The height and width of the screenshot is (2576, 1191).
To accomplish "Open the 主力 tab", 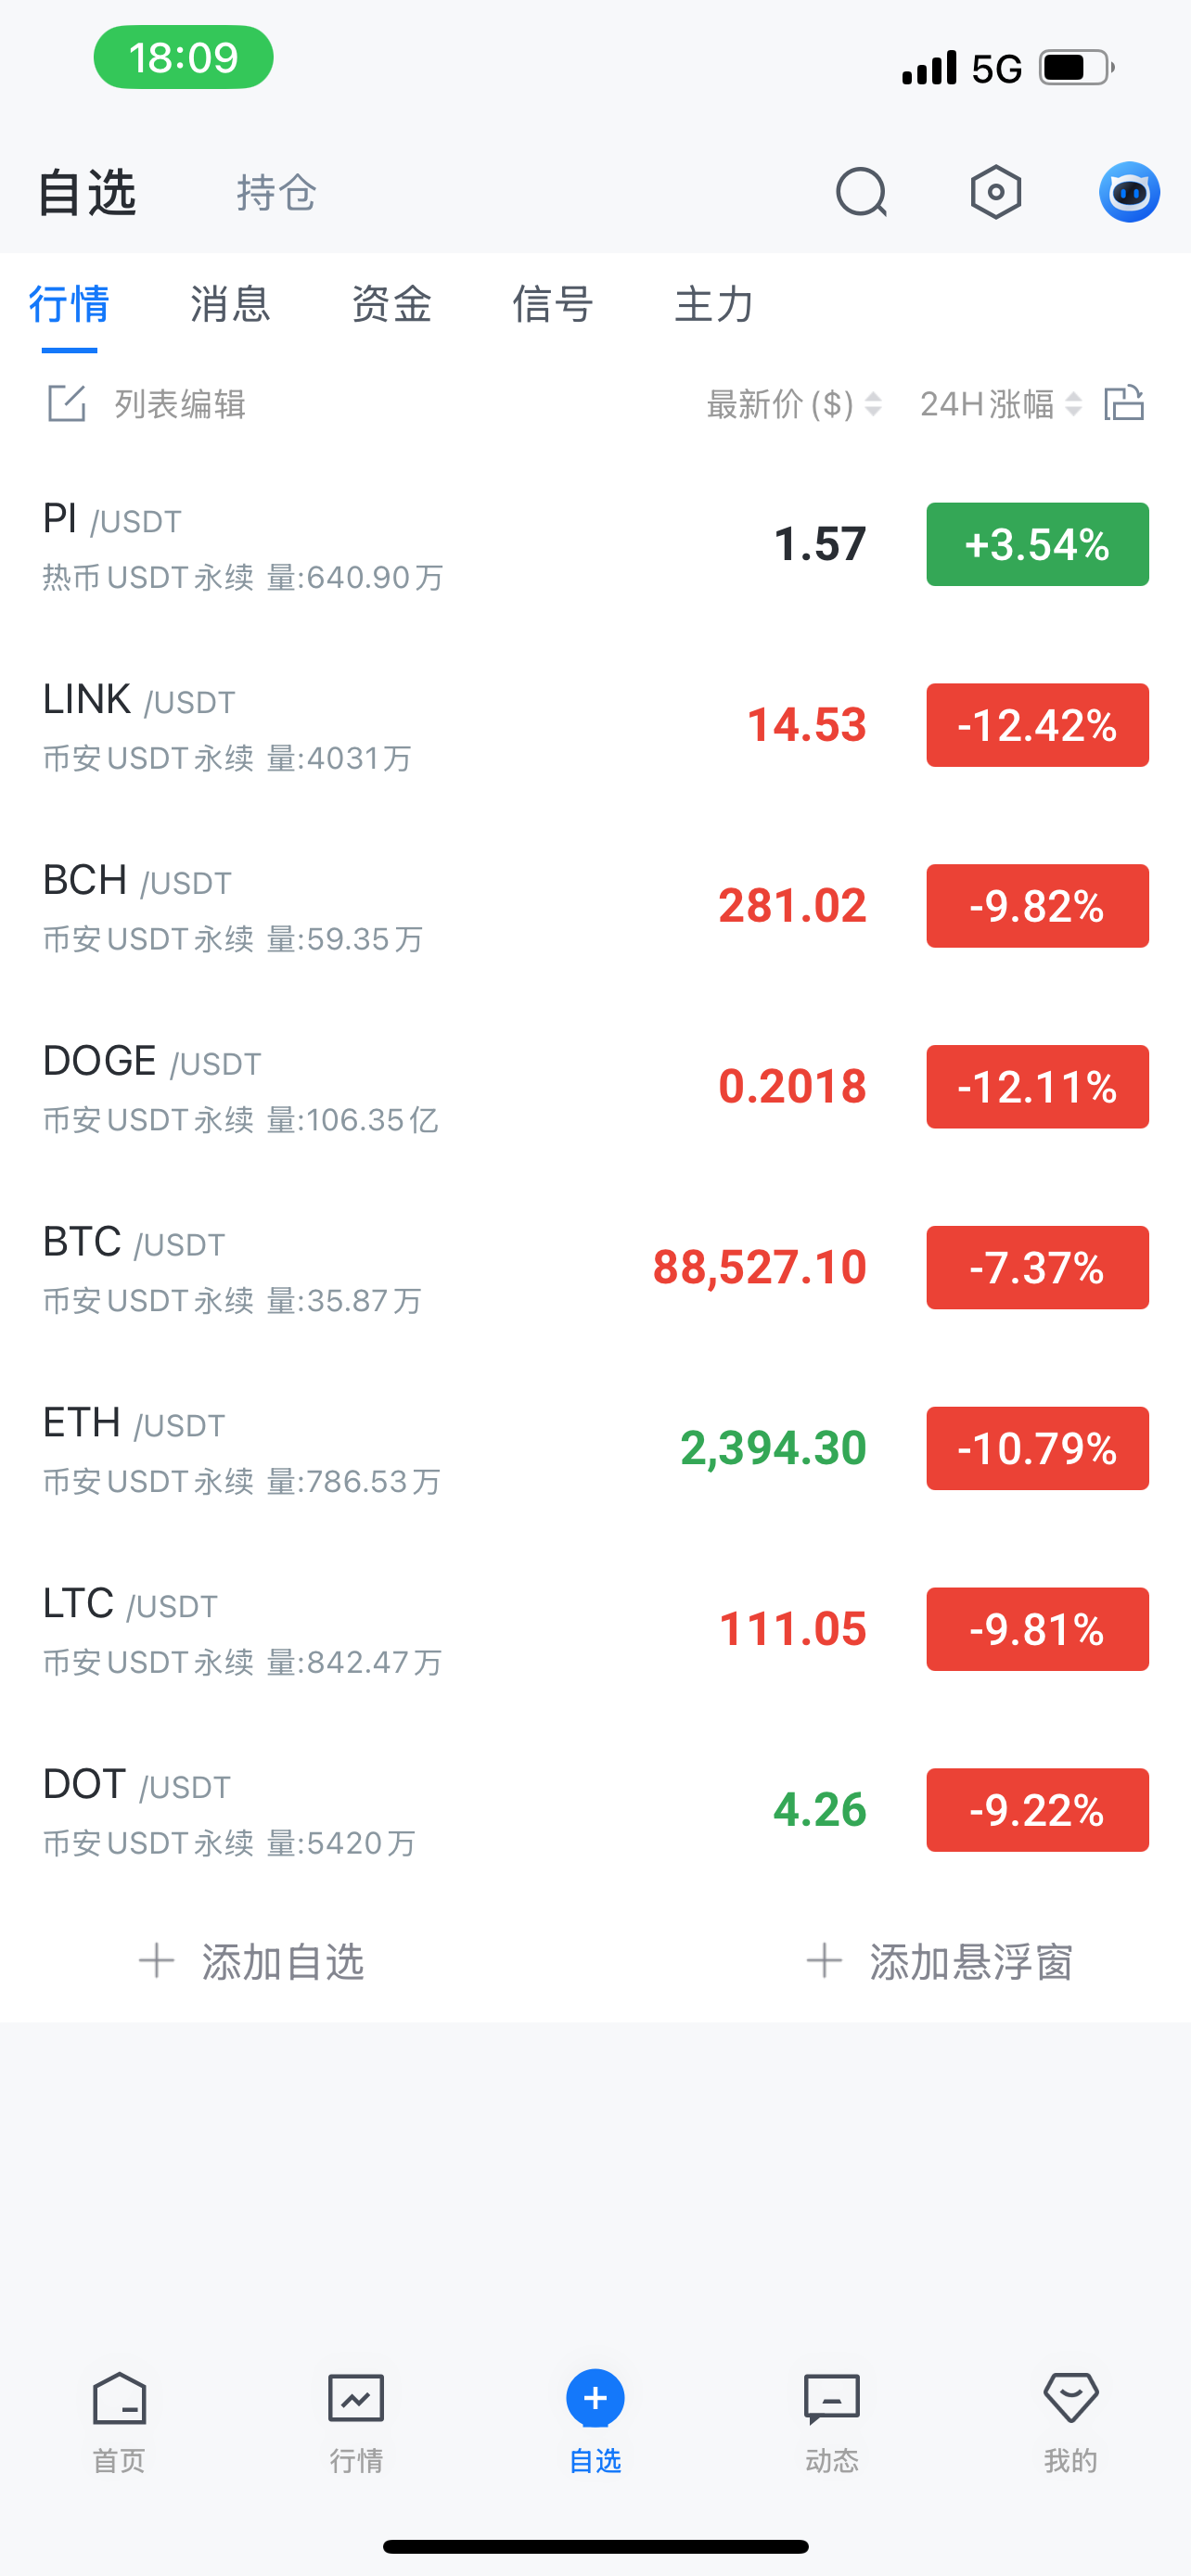I will coord(713,304).
